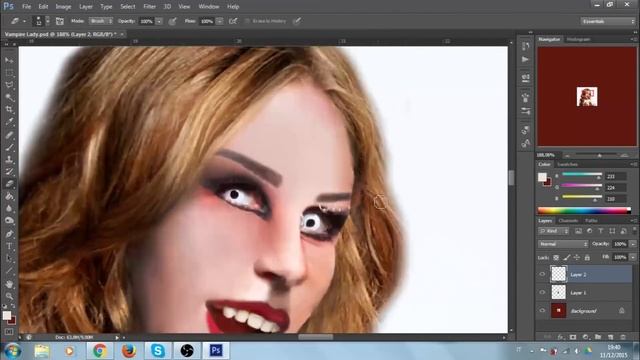Click the new group folder icon
This screenshot has height=360, width=640.
(x=598, y=337)
